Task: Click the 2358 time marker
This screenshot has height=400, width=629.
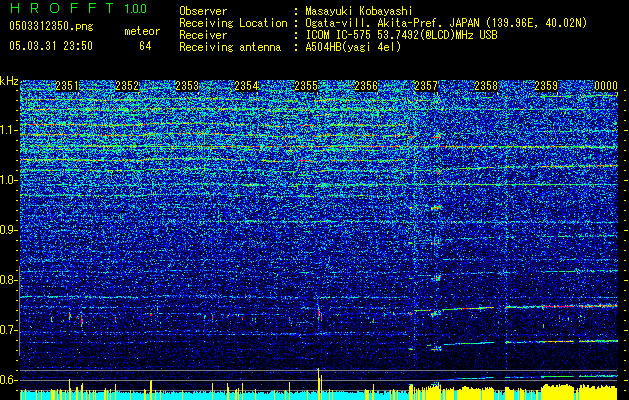Action: pyautogui.click(x=486, y=86)
